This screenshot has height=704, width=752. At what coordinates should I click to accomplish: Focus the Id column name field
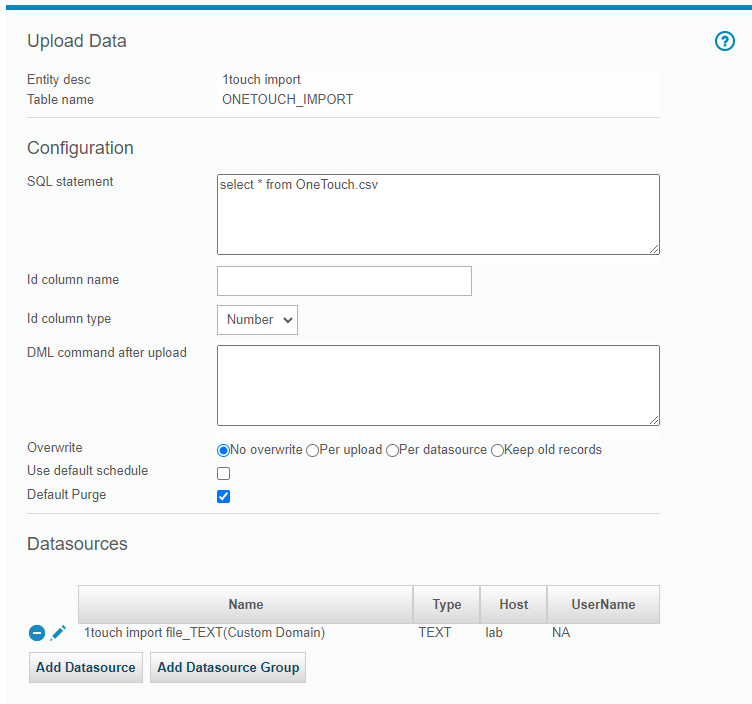tap(344, 281)
